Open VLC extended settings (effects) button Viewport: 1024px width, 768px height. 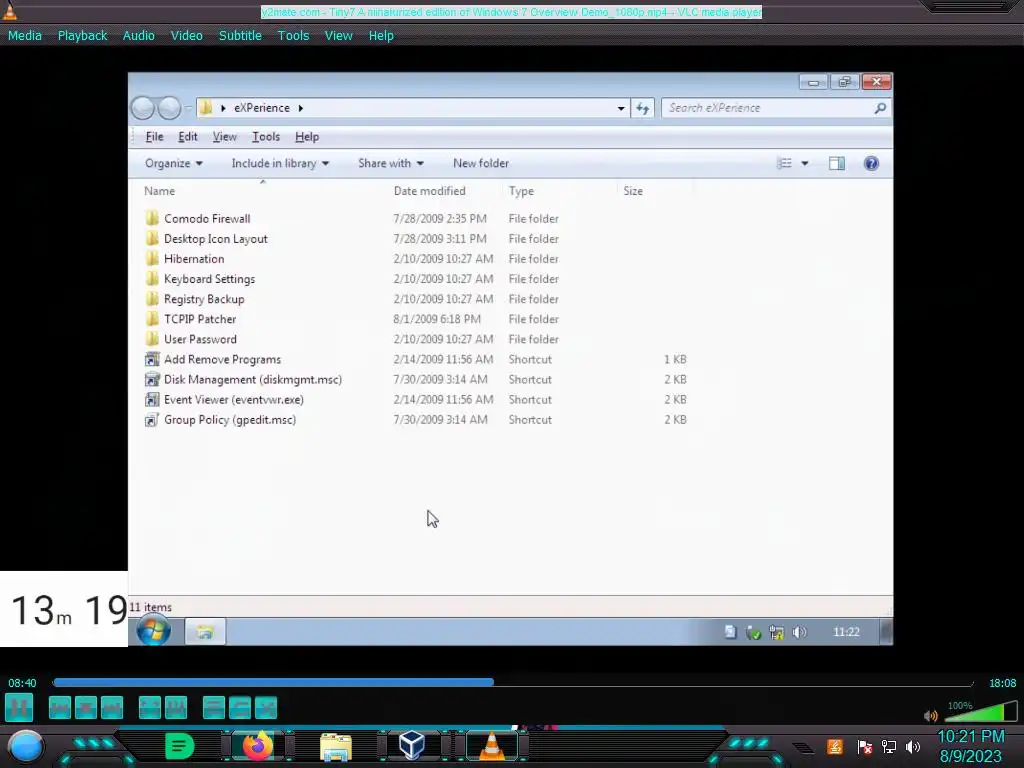click(176, 708)
